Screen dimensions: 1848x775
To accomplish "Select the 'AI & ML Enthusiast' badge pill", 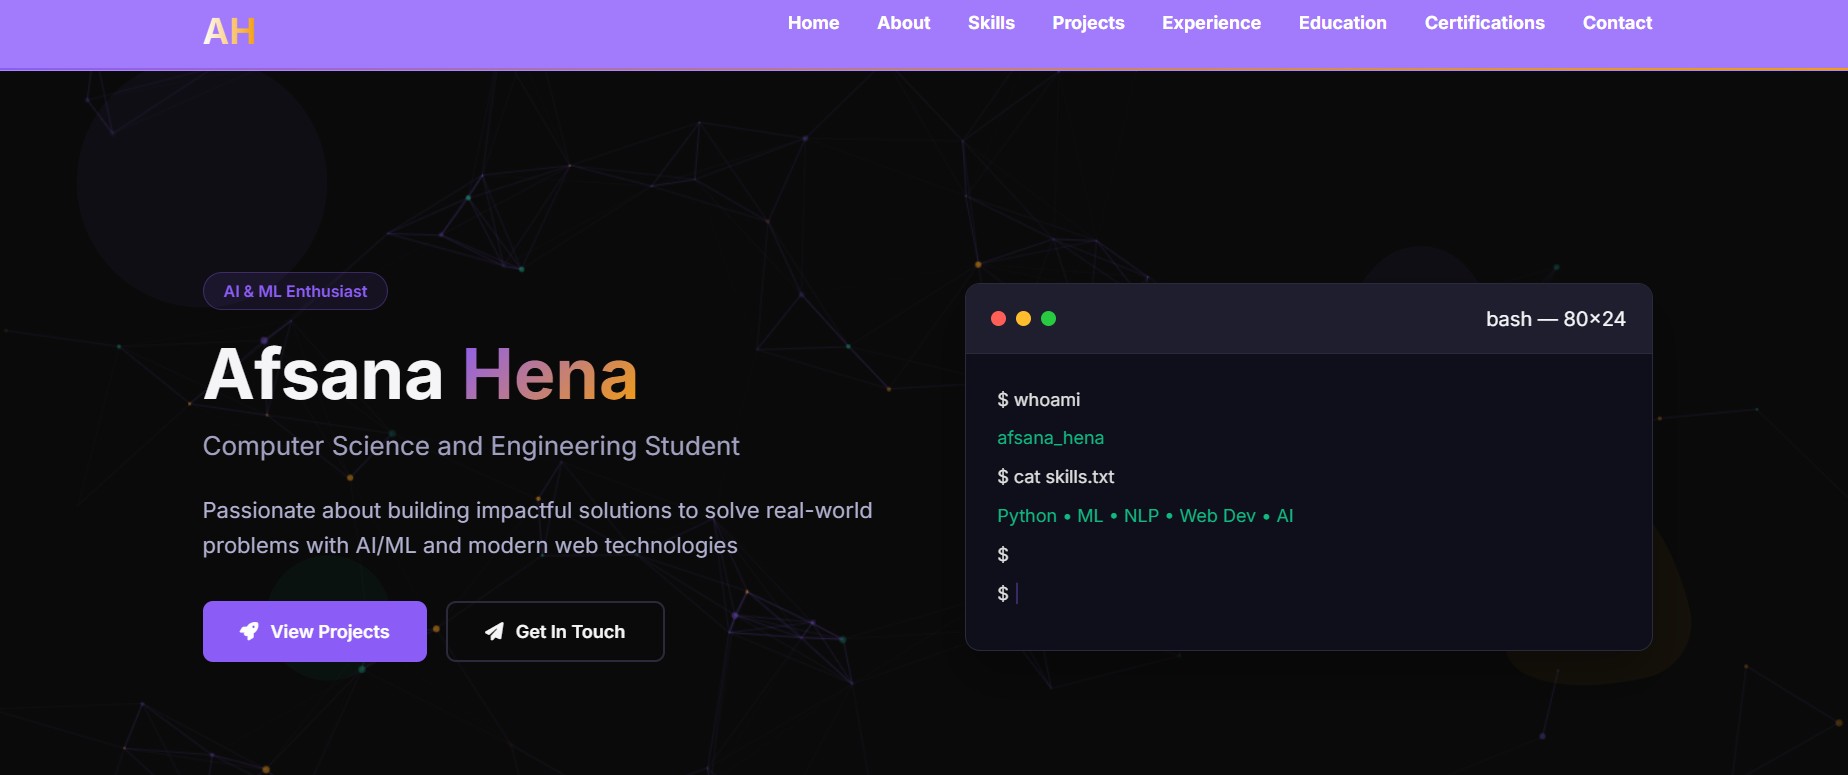I will 294,290.
